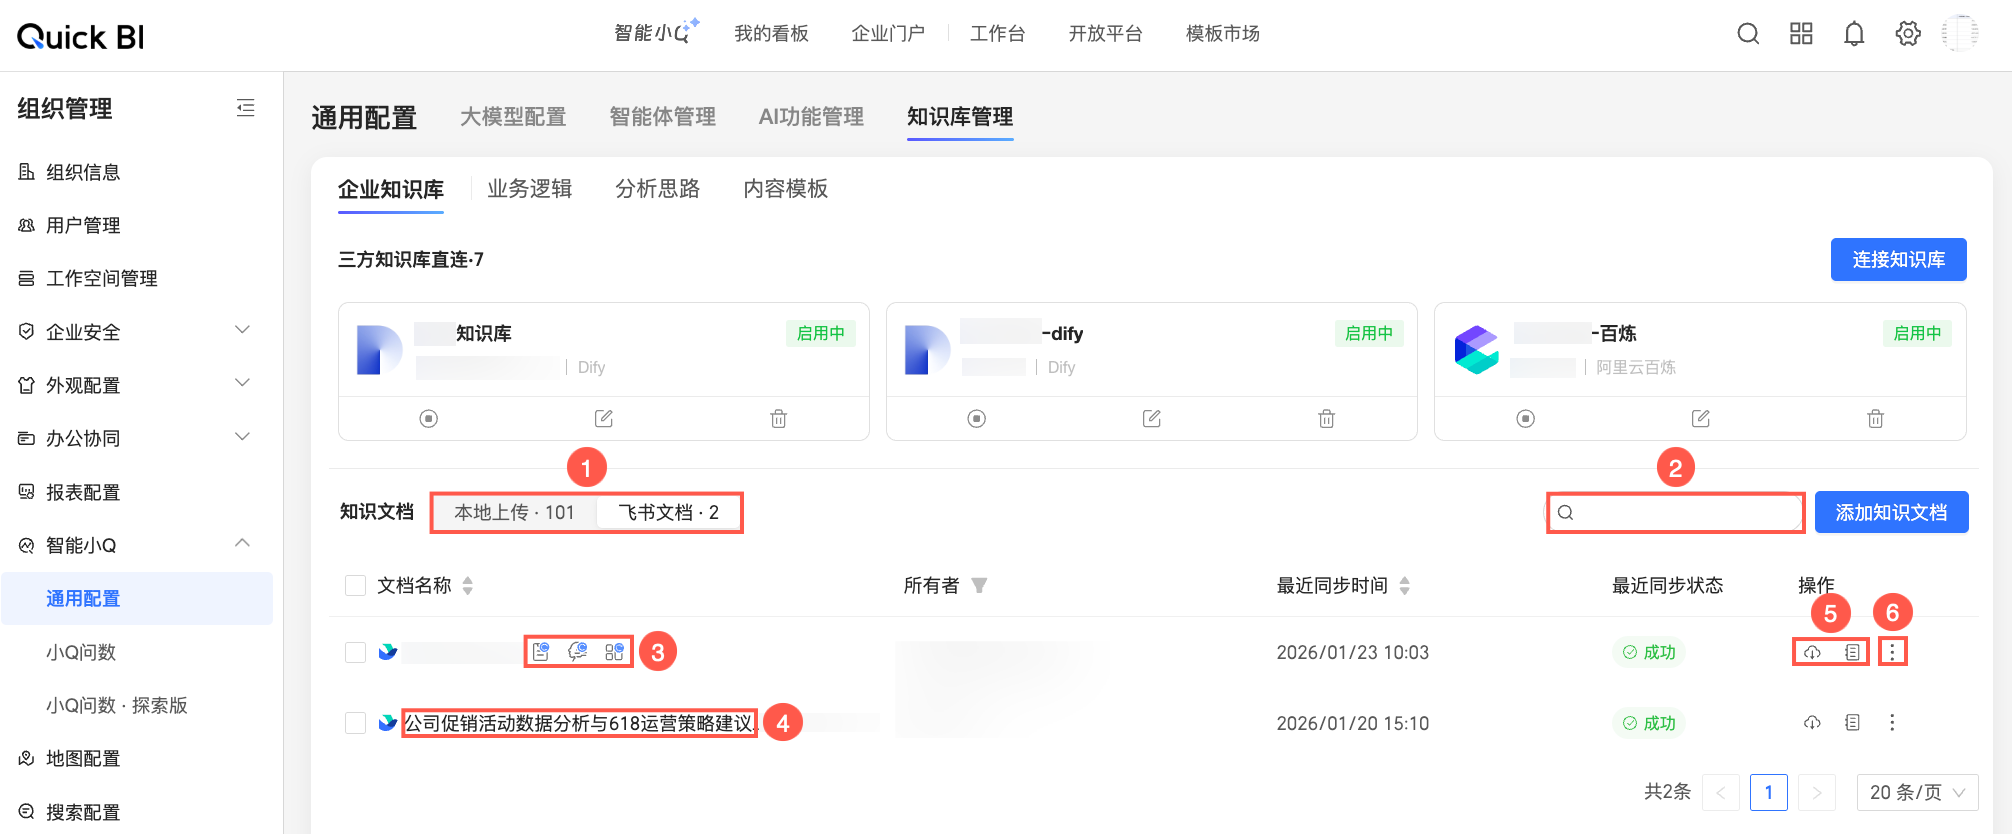Open the 20 条/页 page size dropdown
Image resolution: width=2012 pixels, height=834 pixels.
1918,792
